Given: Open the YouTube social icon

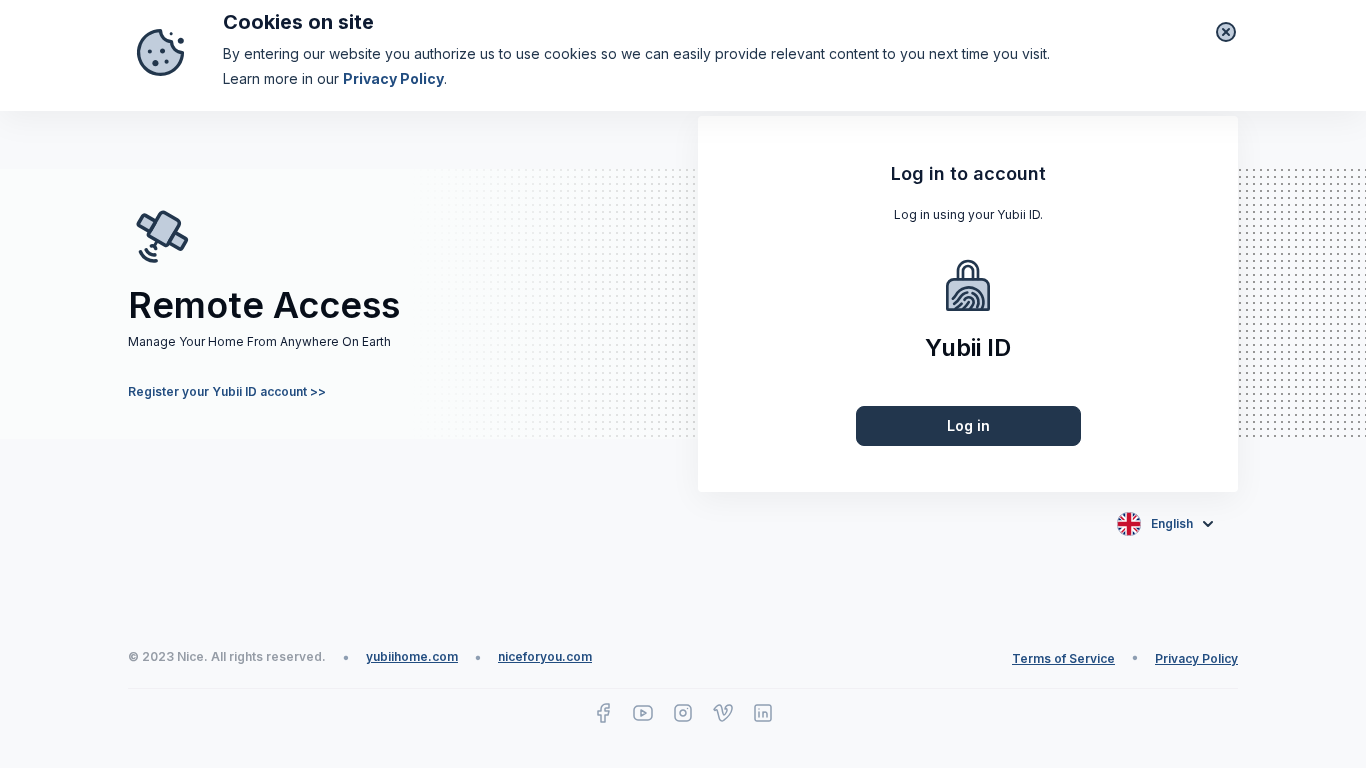Looking at the screenshot, I should pos(643,713).
